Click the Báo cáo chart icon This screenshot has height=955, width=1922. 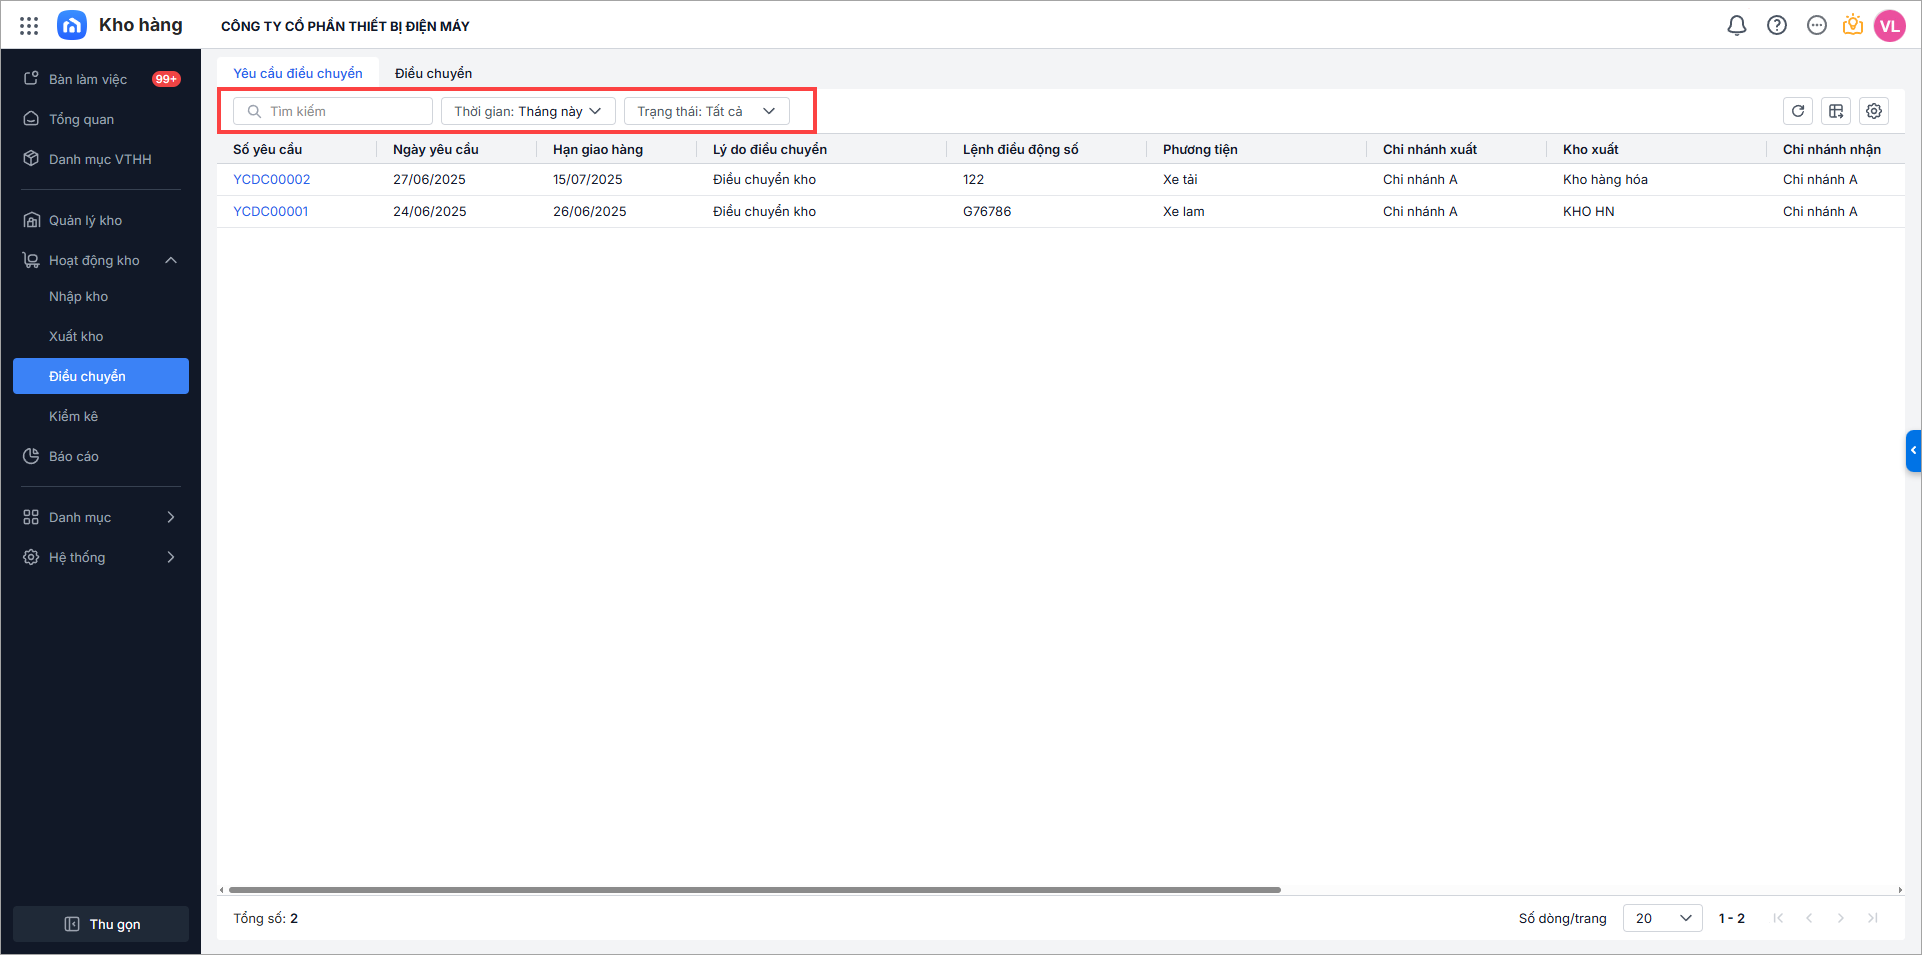pos(31,456)
